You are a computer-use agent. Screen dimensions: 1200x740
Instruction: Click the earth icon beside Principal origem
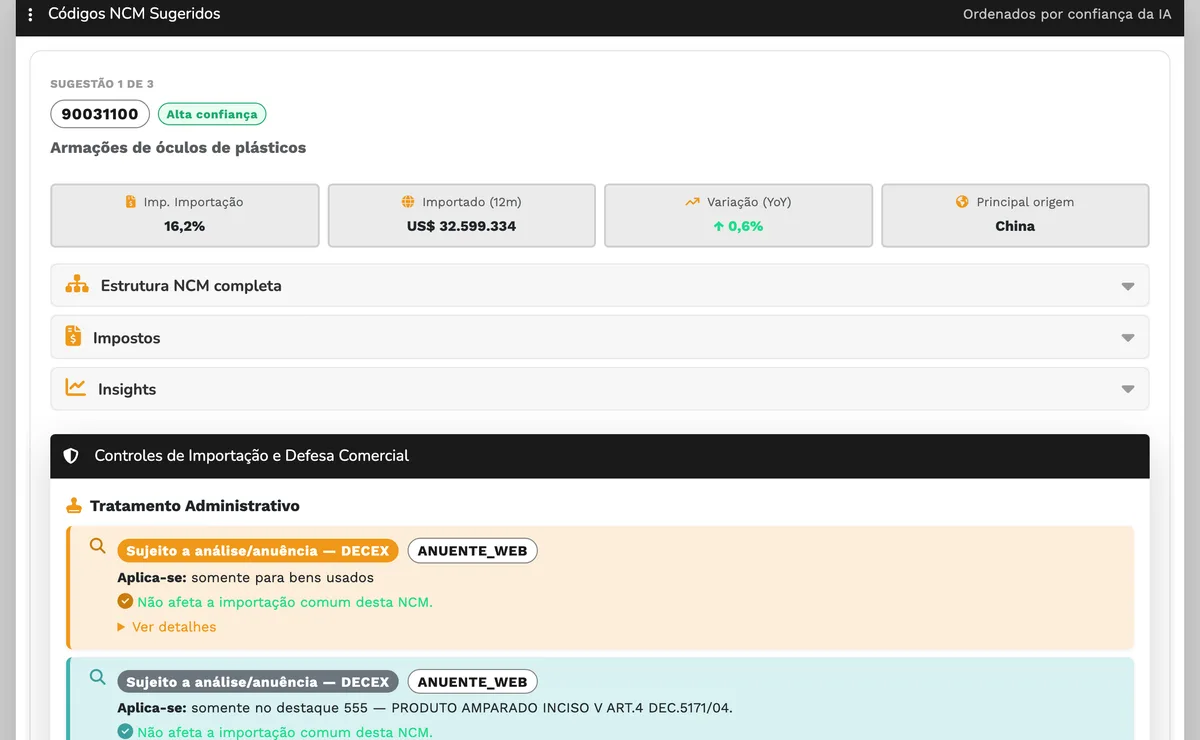coord(962,202)
